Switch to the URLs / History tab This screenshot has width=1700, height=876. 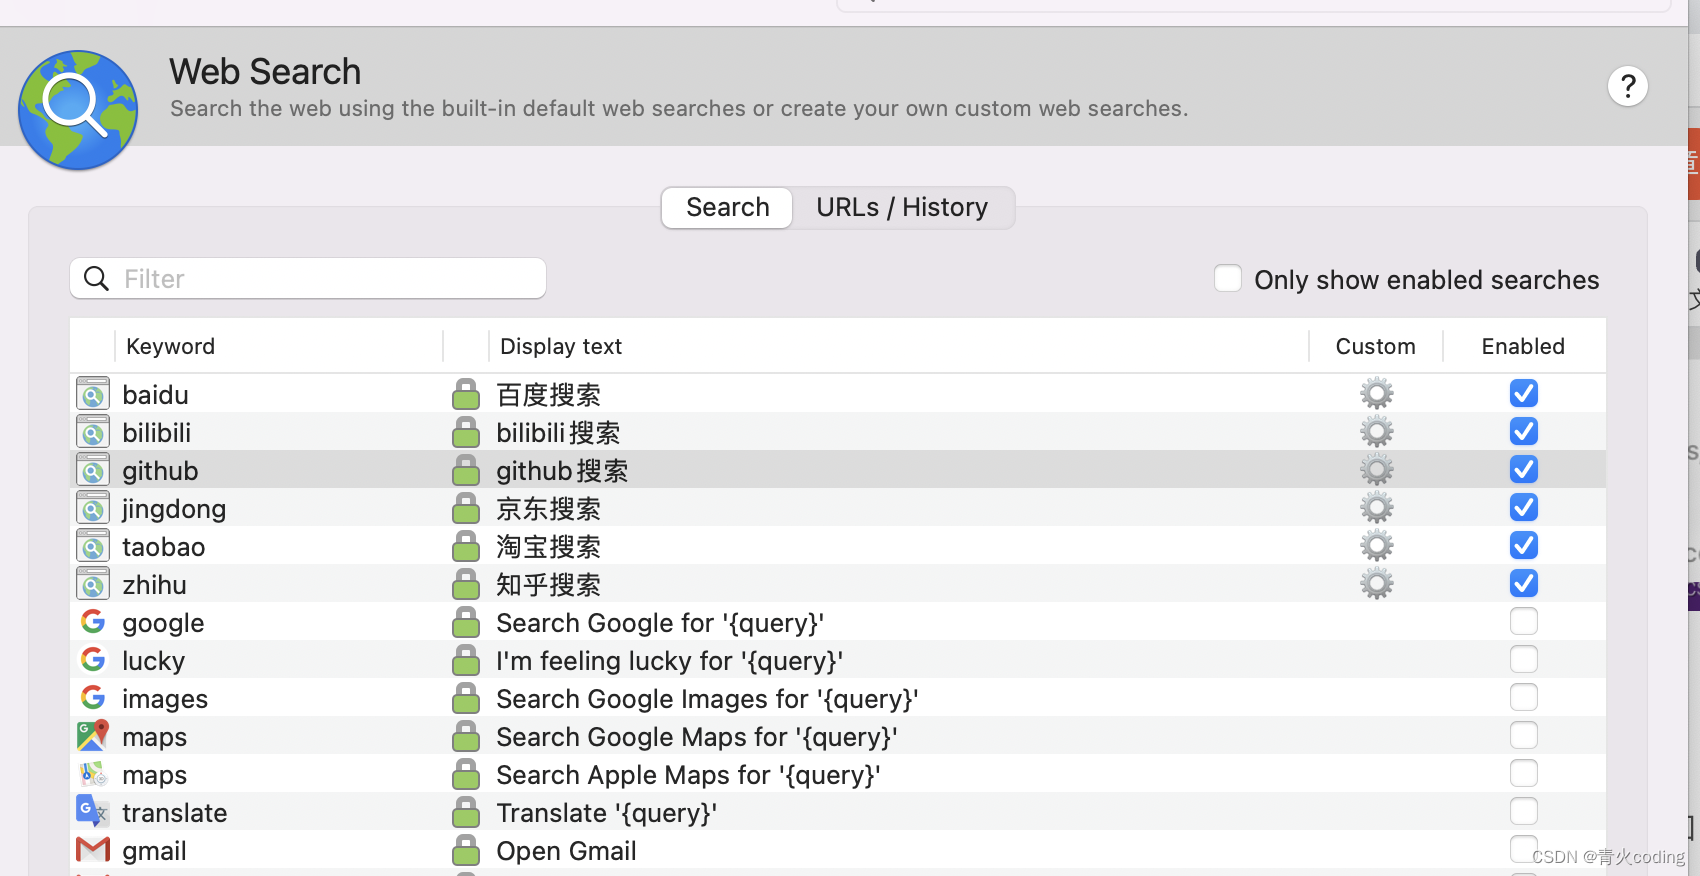point(902,207)
